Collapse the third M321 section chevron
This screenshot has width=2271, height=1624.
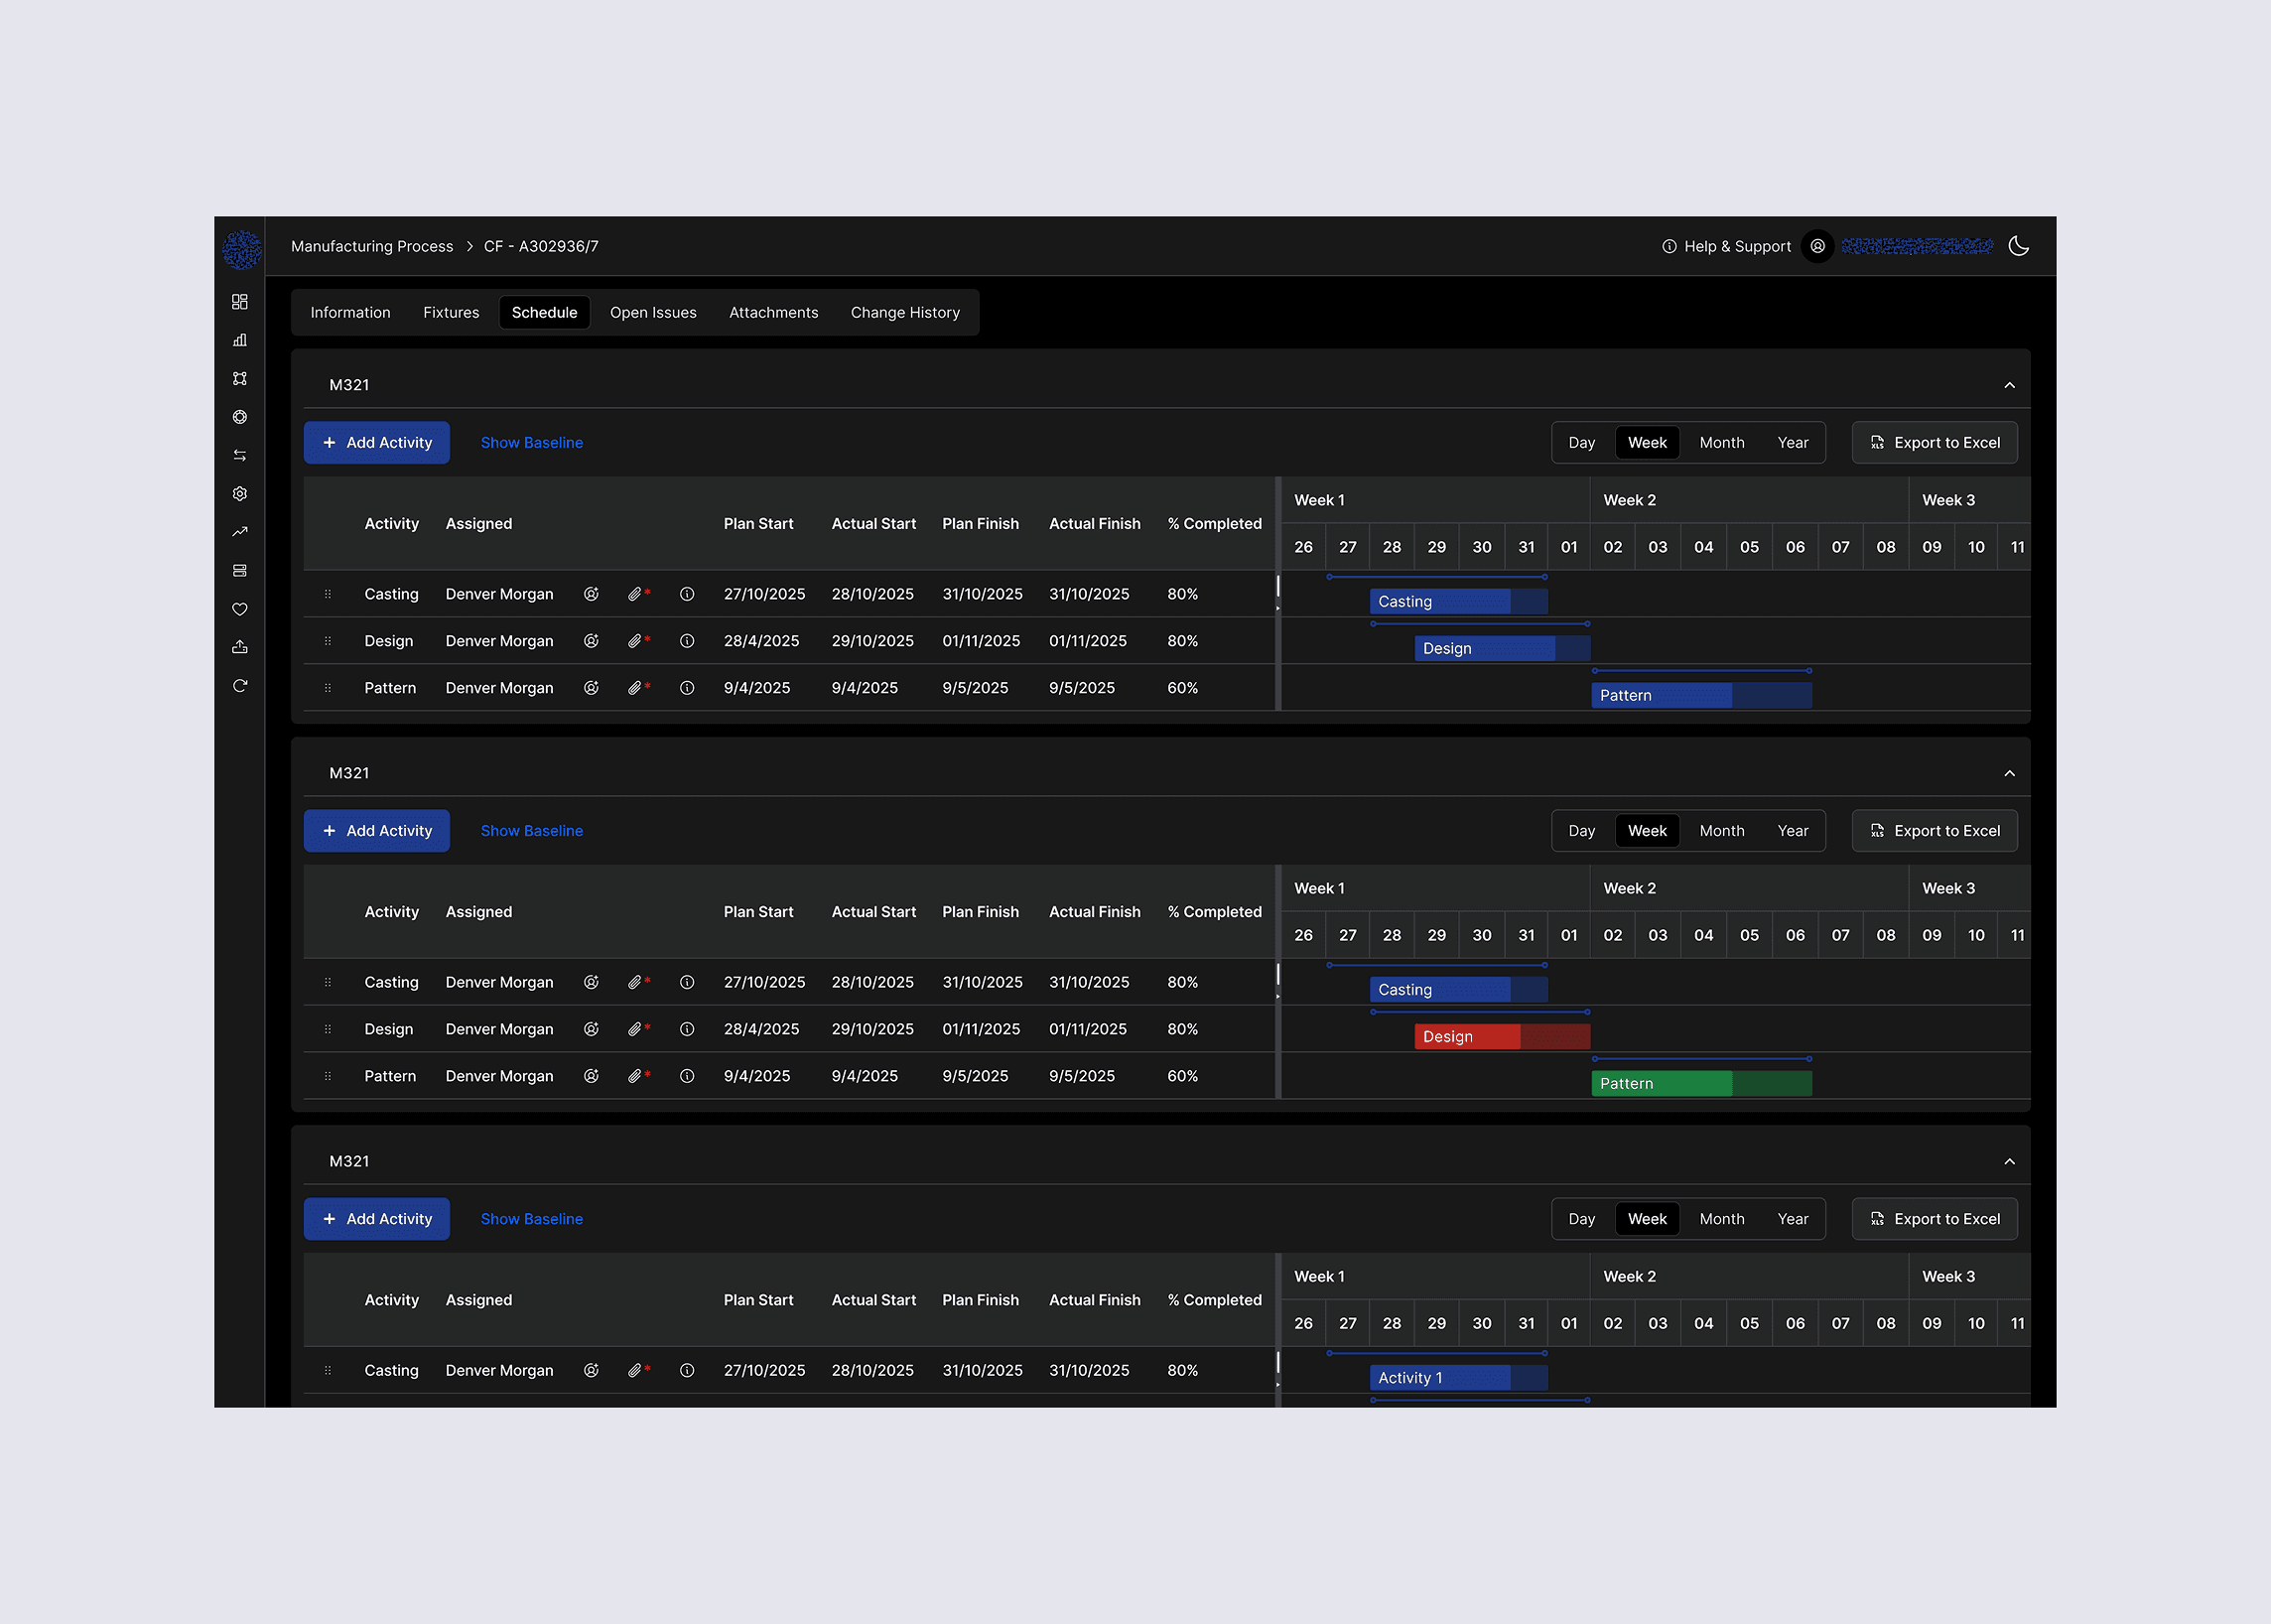2009,1161
